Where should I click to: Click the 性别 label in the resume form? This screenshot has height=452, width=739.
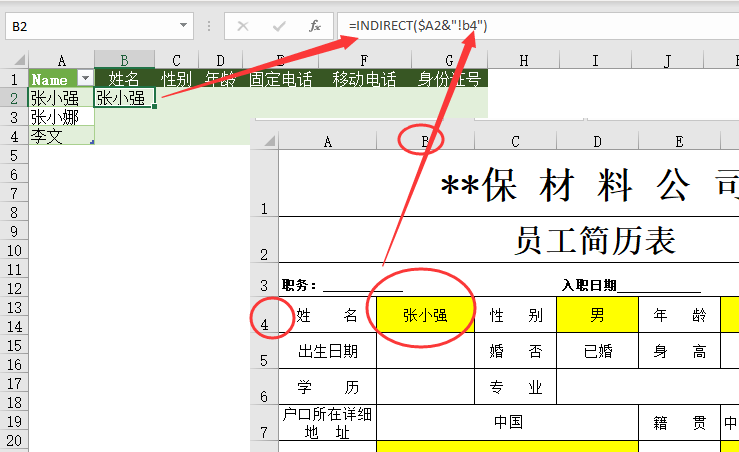[515, 315]
